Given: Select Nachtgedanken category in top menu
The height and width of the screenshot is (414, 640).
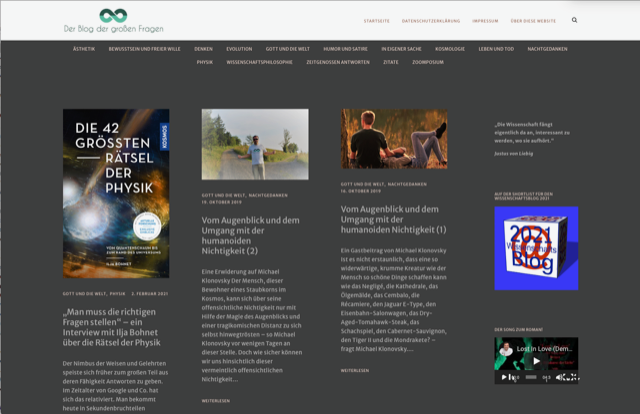Looking at the screenshot, I should (x=547, y=49).
